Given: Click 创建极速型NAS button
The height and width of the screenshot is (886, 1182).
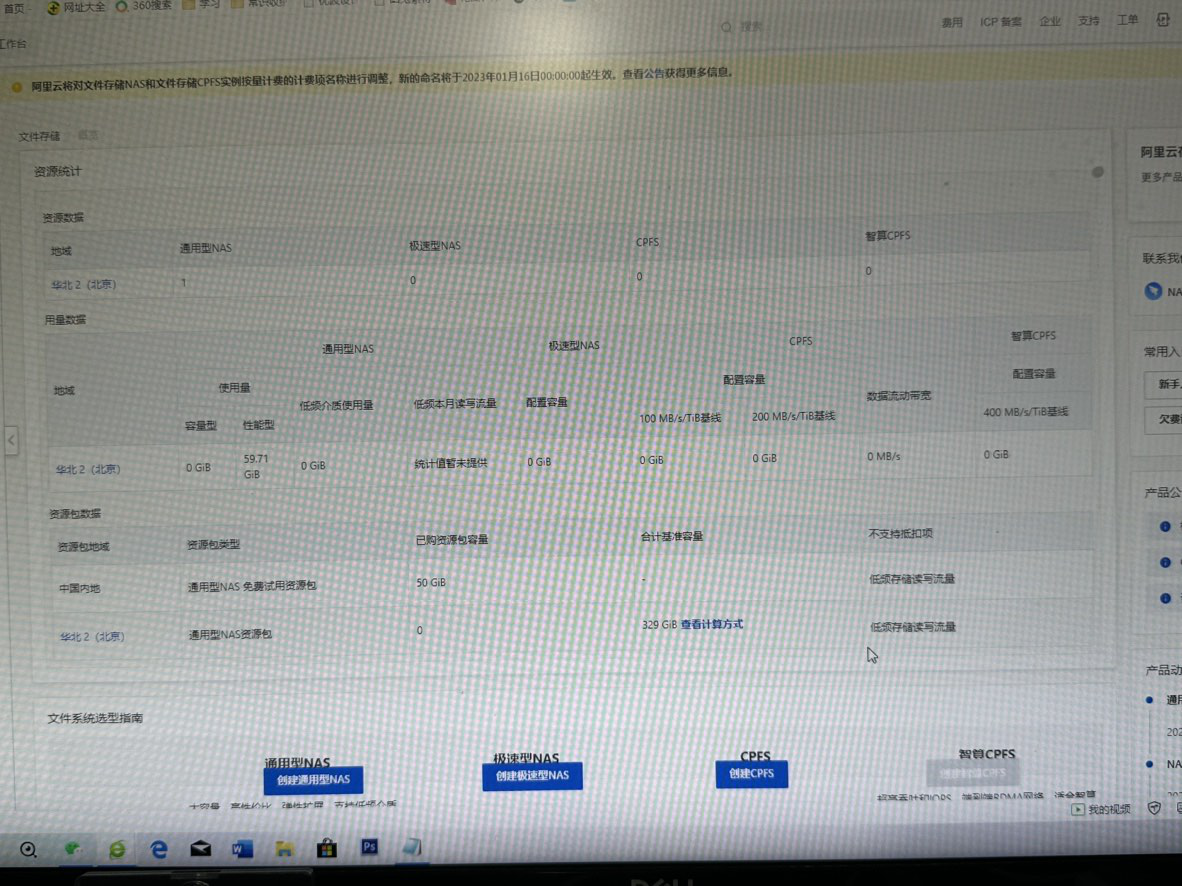Looking at the screenshot, I should (532, 776).
